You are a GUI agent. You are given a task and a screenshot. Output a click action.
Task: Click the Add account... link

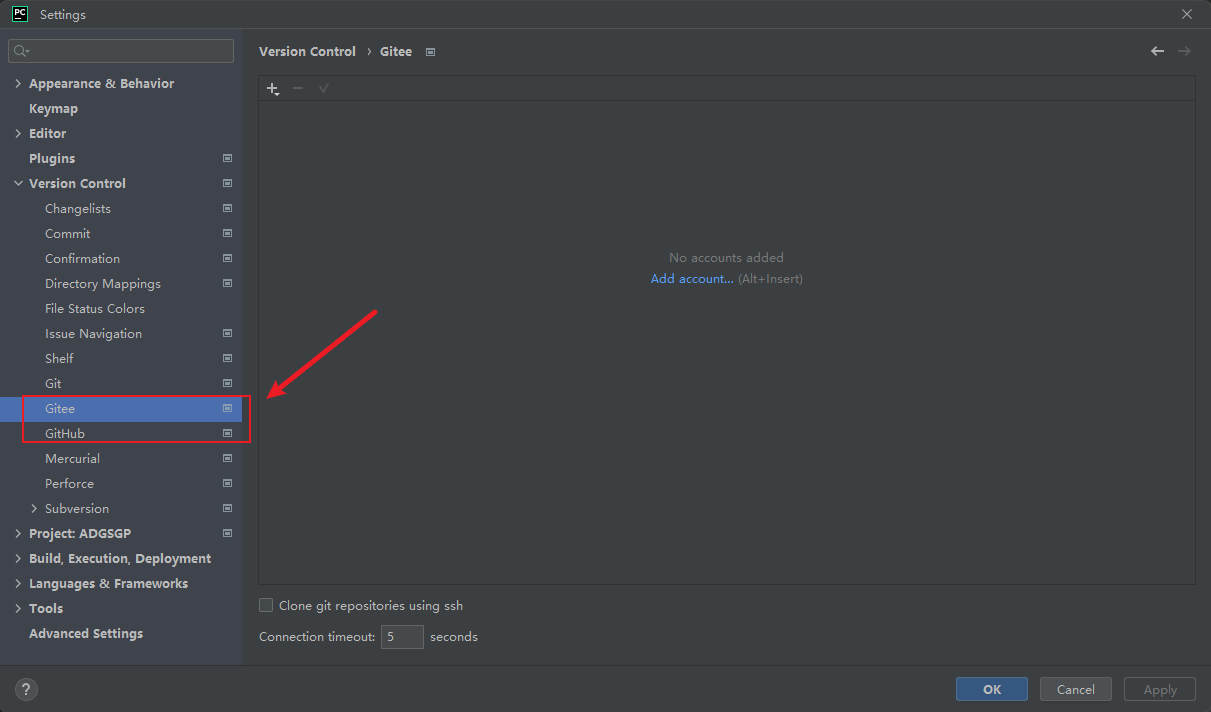pyautogui.click(x=692, y=279)
